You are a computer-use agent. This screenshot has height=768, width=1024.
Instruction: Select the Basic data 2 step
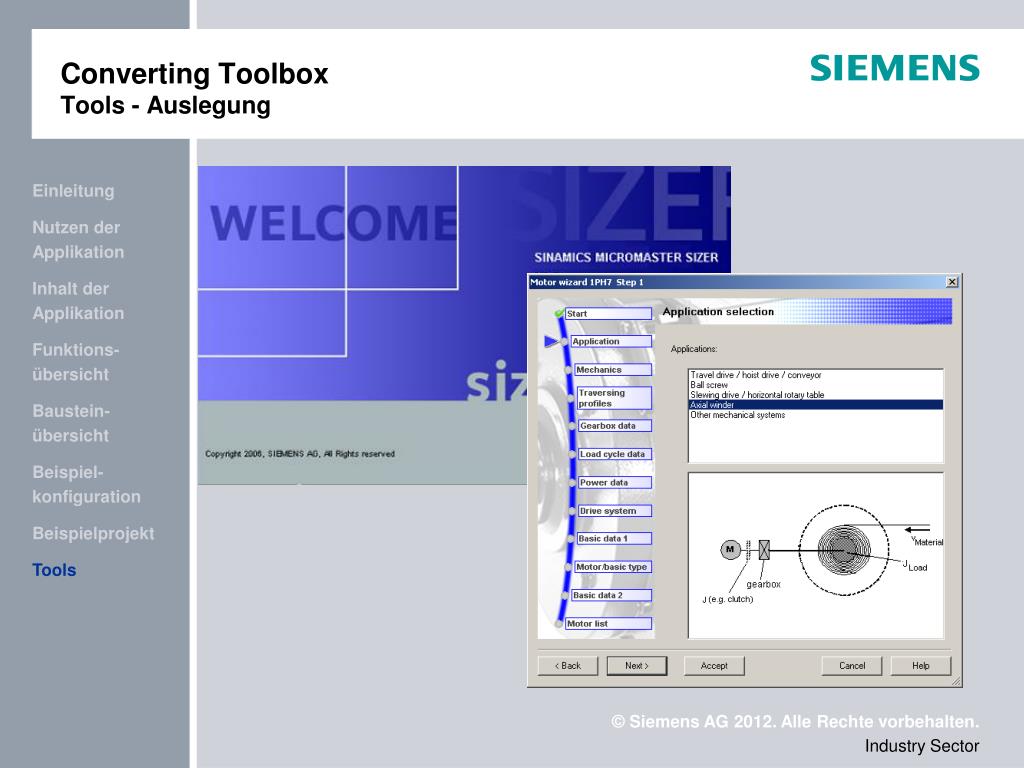[611, 595]
